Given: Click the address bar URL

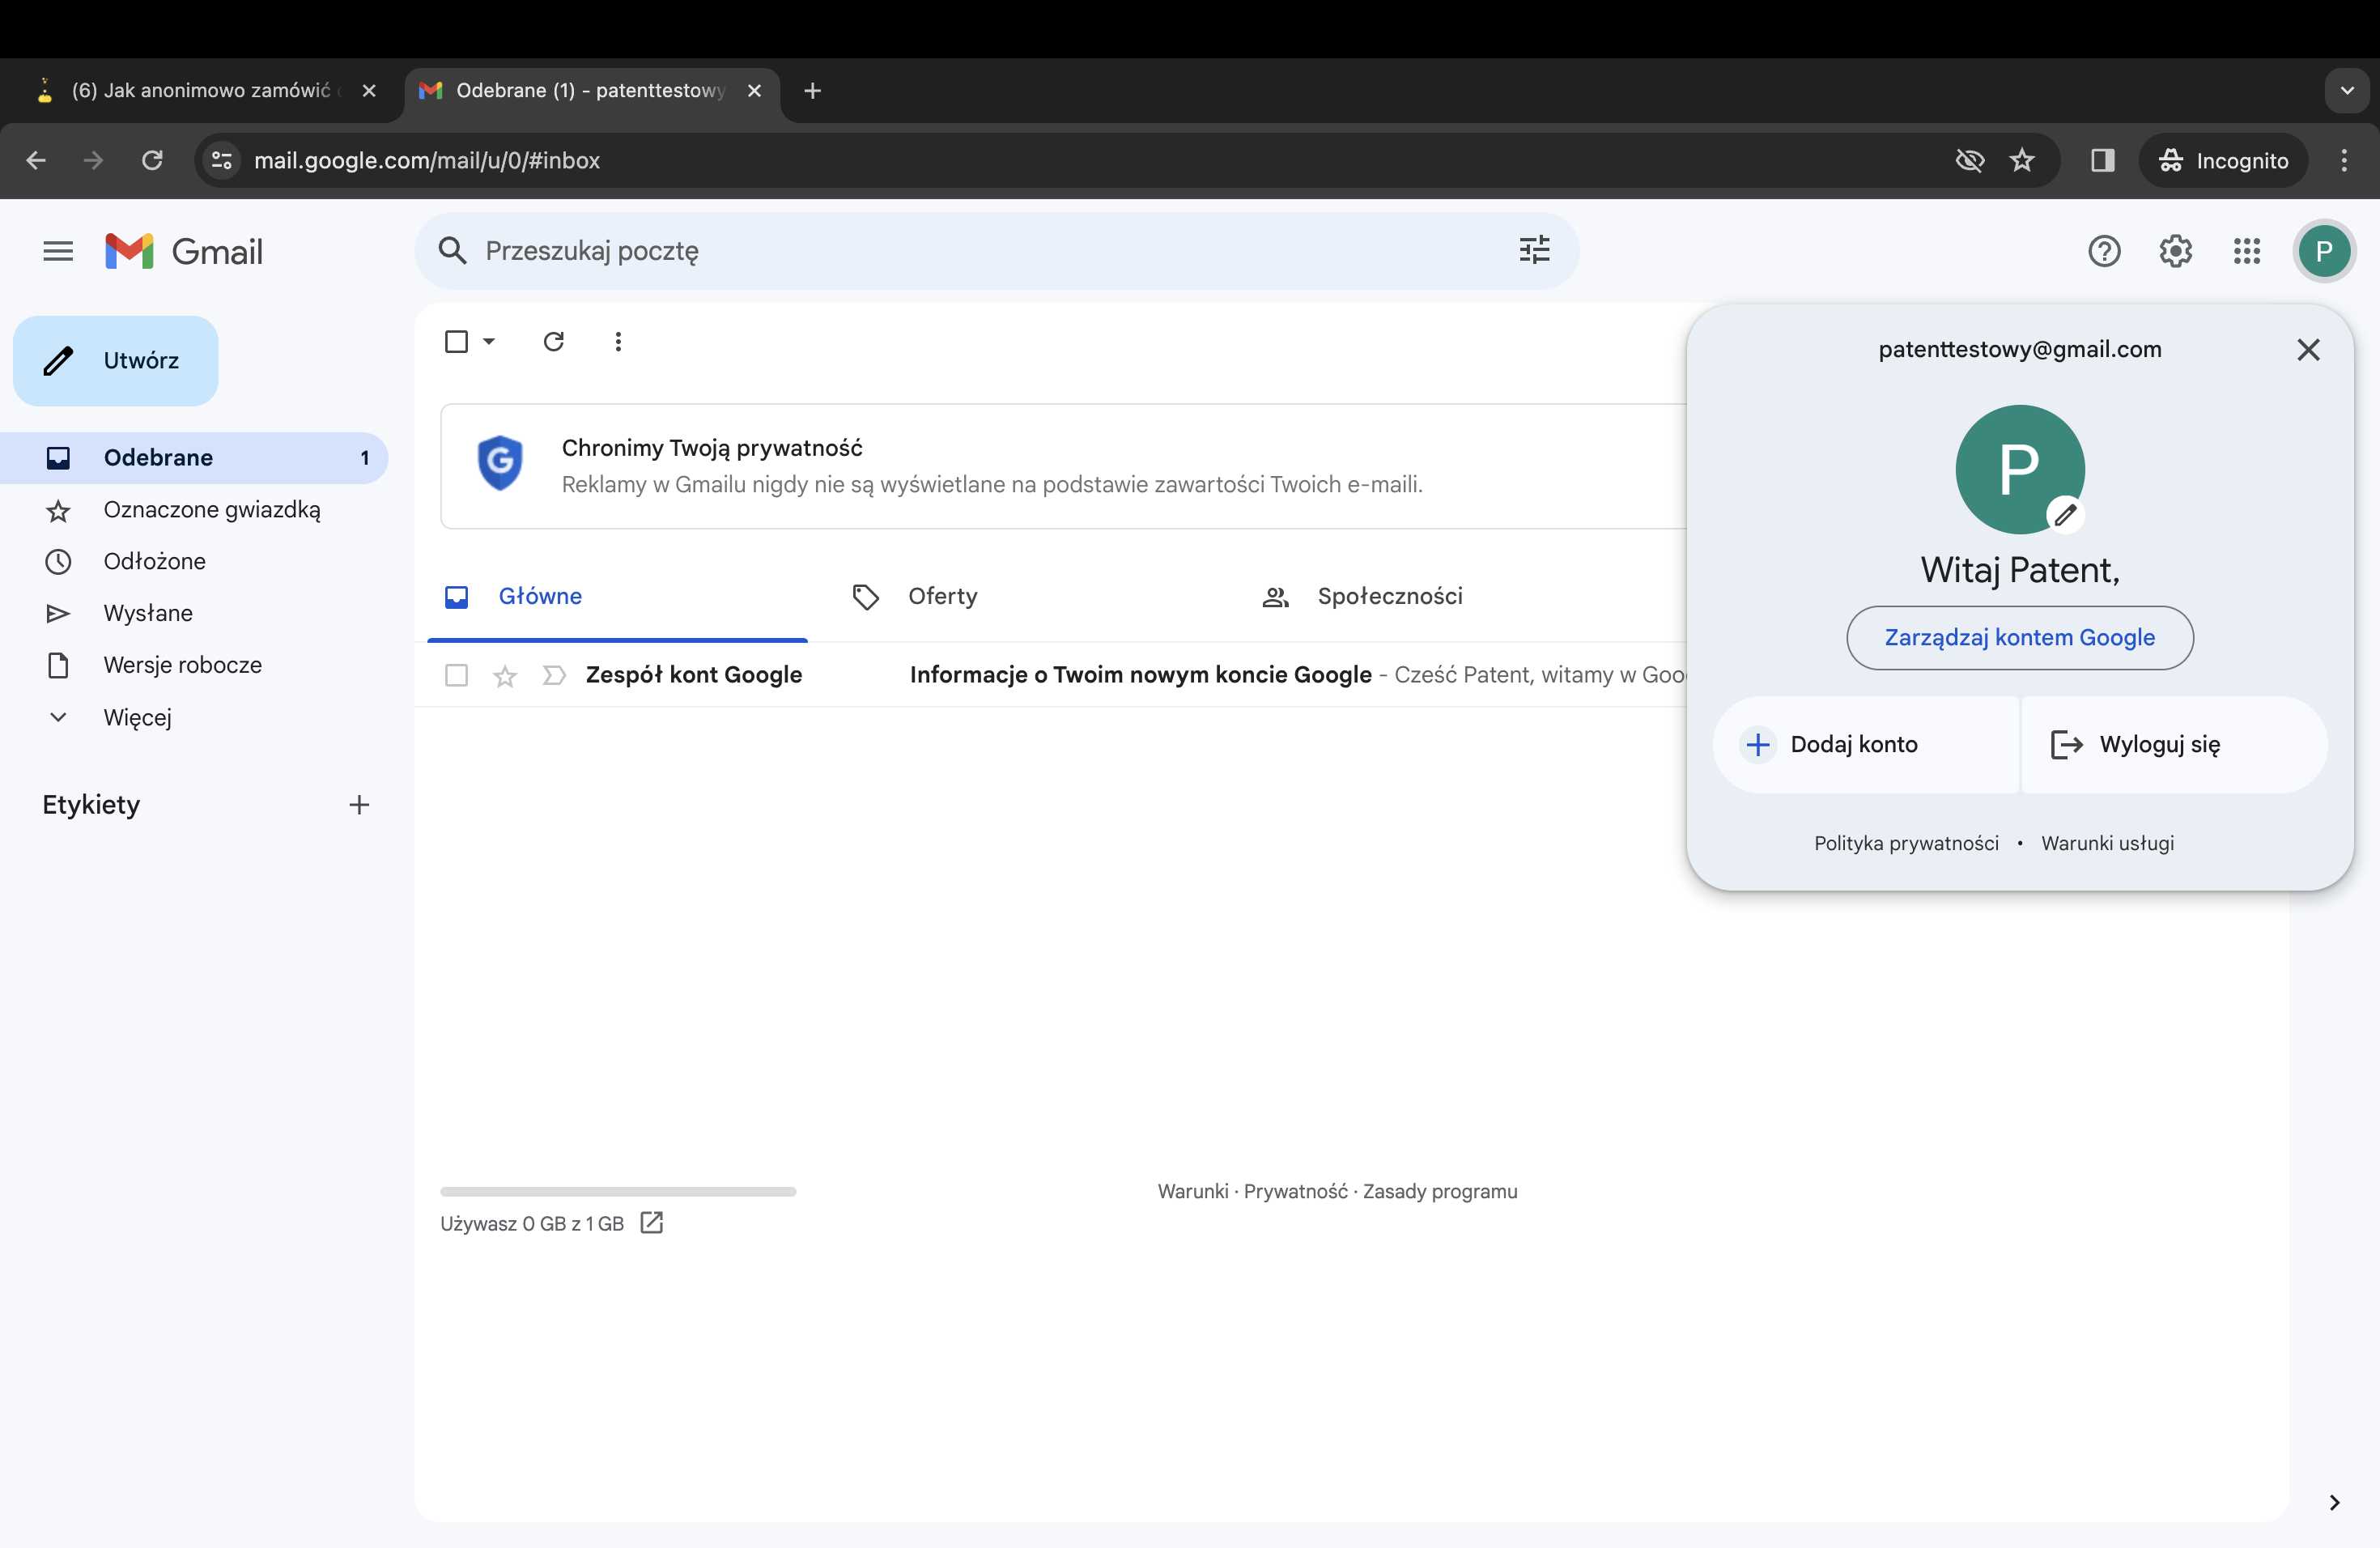Looking at the screenshot, I should (x=427, y=160).
